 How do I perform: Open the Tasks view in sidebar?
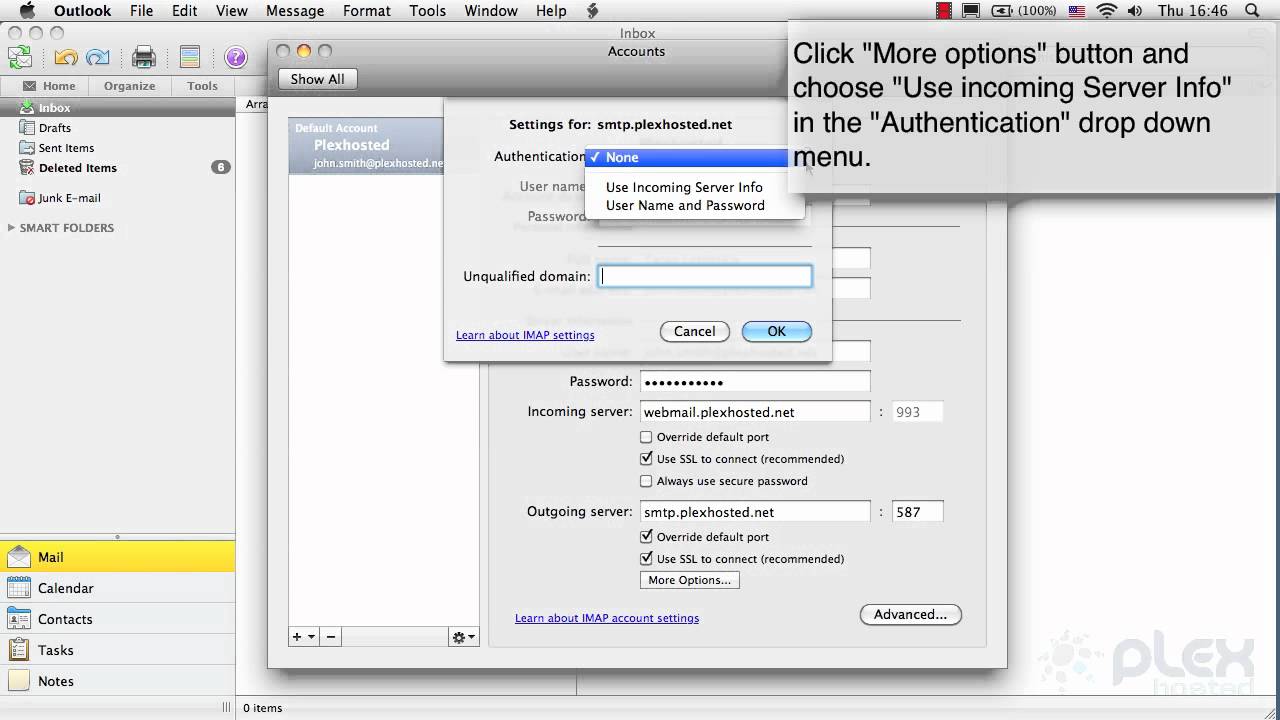[118, 650]
